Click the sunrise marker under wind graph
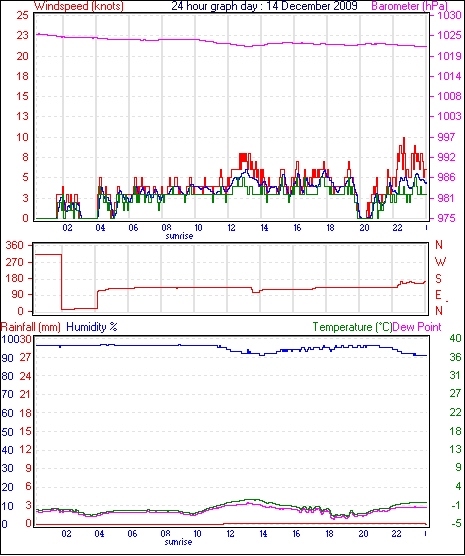Viewport: 465px width, 556px height. click(x=179, y=236)
